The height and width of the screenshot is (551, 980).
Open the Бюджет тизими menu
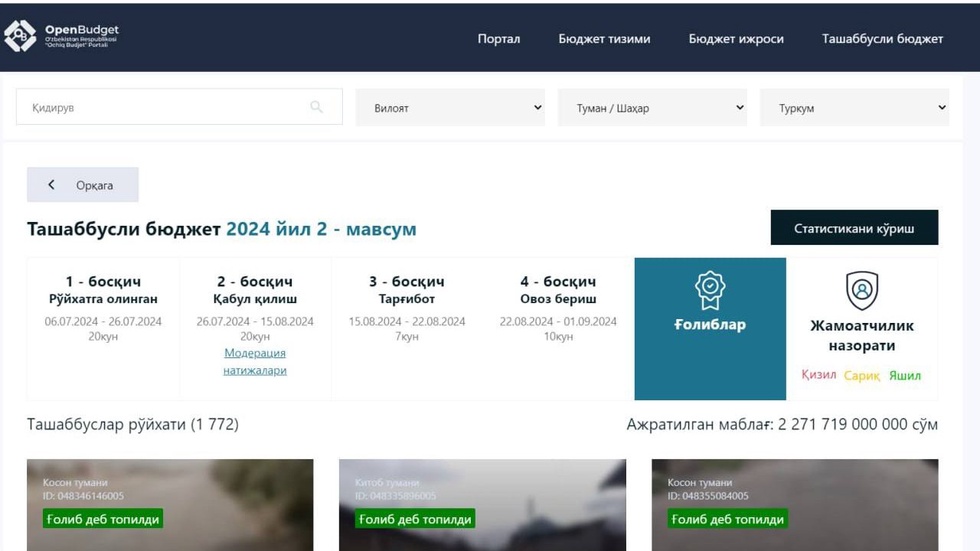604,39
